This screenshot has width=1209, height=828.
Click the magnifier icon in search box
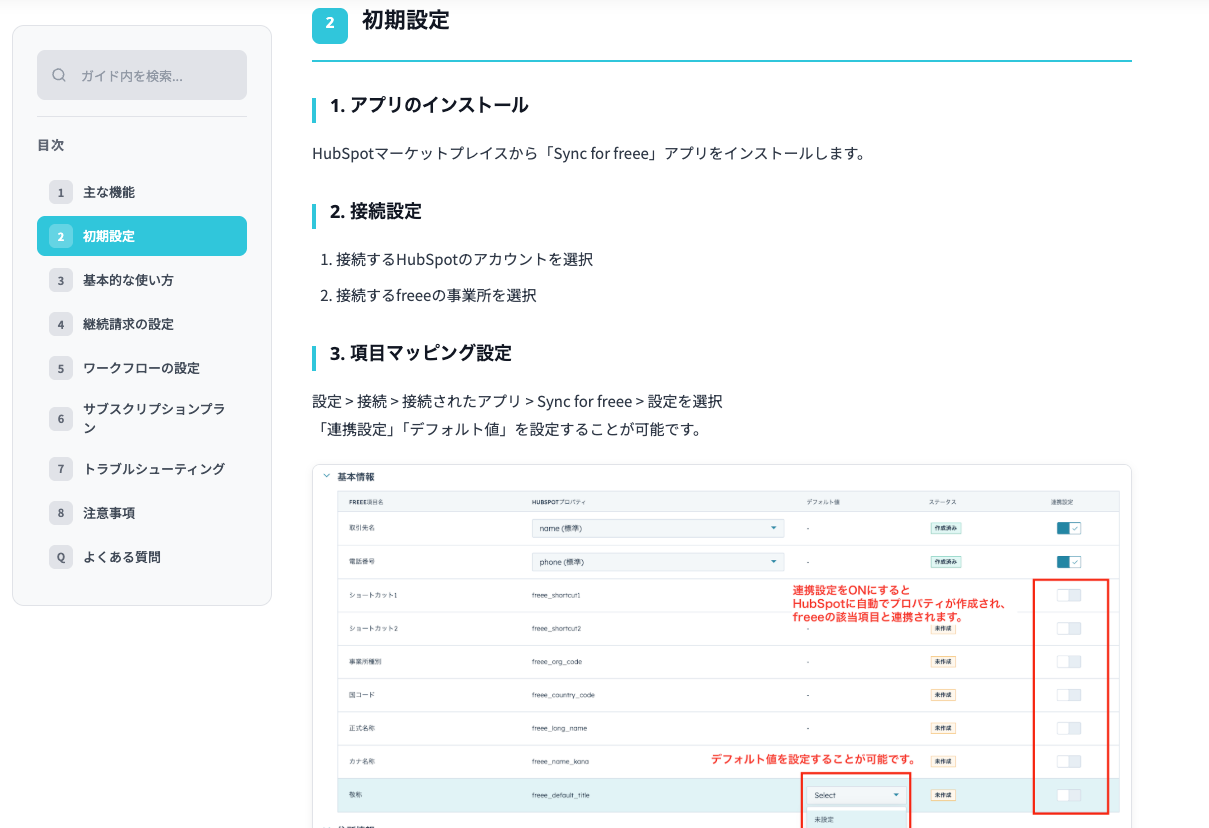tap(59, 75)
